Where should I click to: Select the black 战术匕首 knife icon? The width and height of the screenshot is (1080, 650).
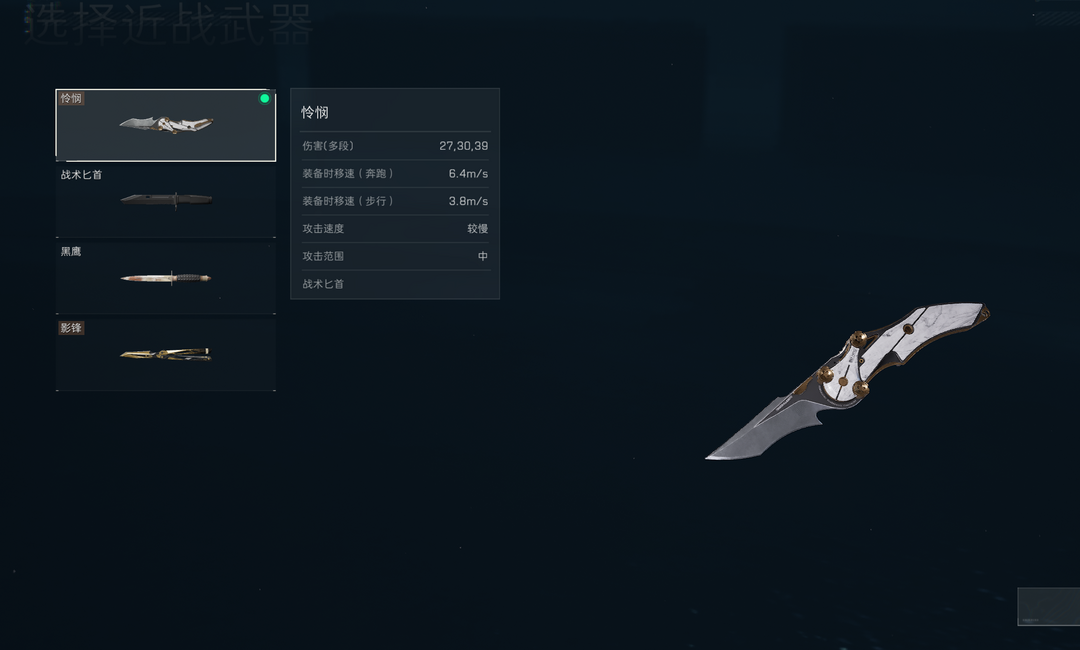166,200
